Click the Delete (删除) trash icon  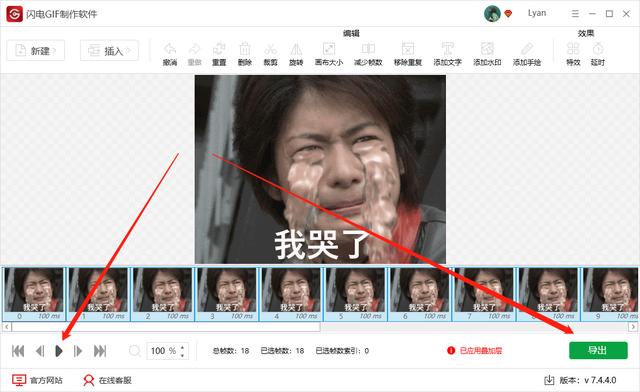244,49
